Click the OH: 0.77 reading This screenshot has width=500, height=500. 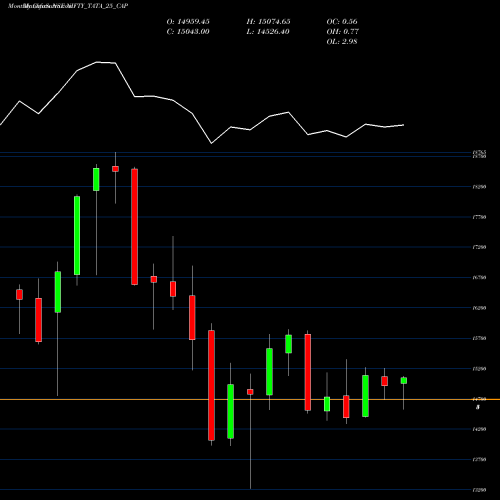click(x=342, y=32)
